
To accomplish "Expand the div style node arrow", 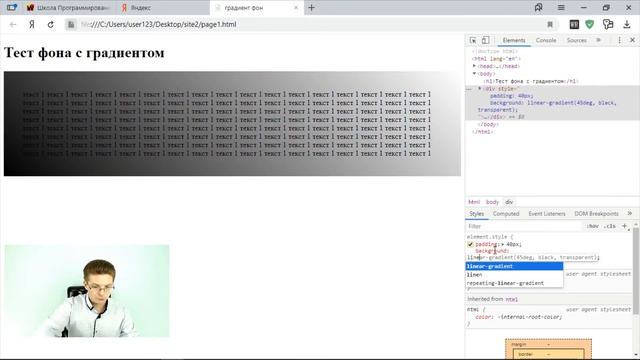I will coord(480,89).
